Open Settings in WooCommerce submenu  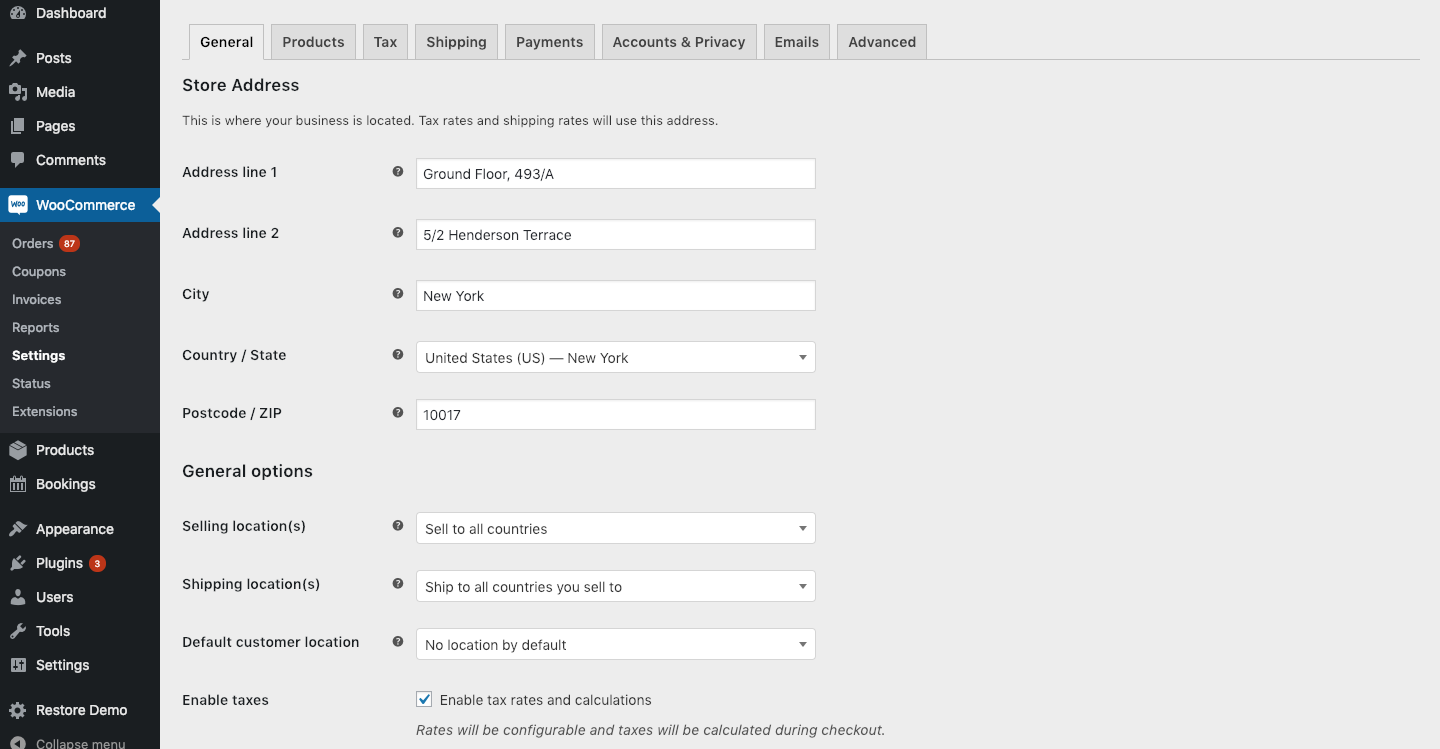click(39, 356)
